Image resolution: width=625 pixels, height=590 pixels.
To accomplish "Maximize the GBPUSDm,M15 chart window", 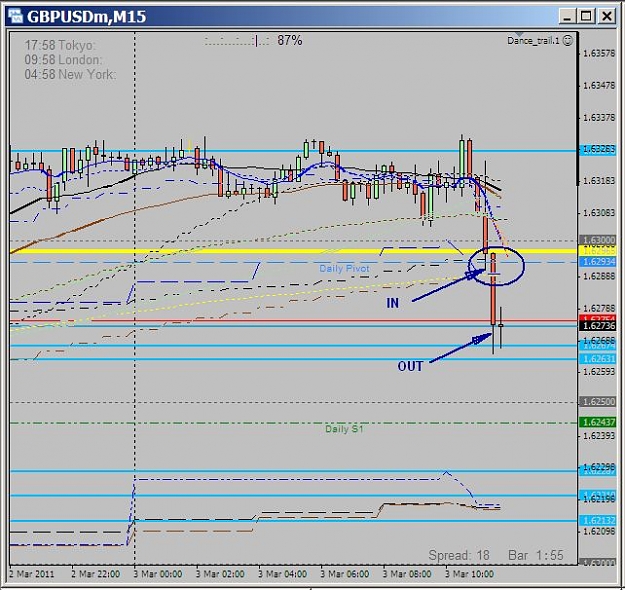I will pyautogui.click(x=586, y=16).
